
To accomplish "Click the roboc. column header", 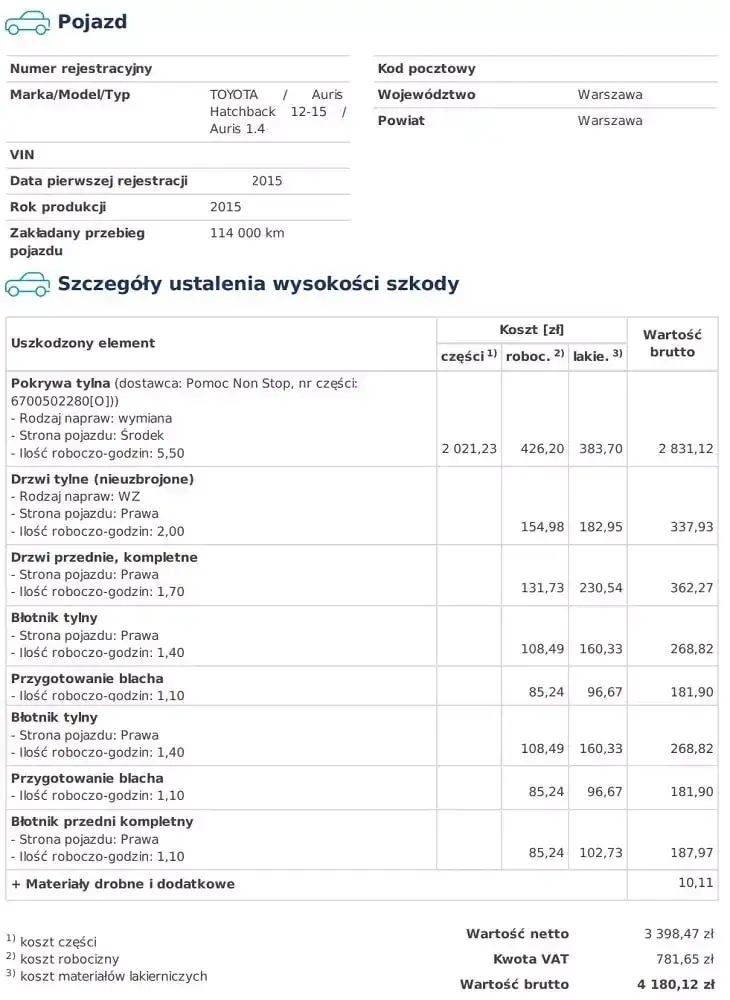I will click(534, 356).
